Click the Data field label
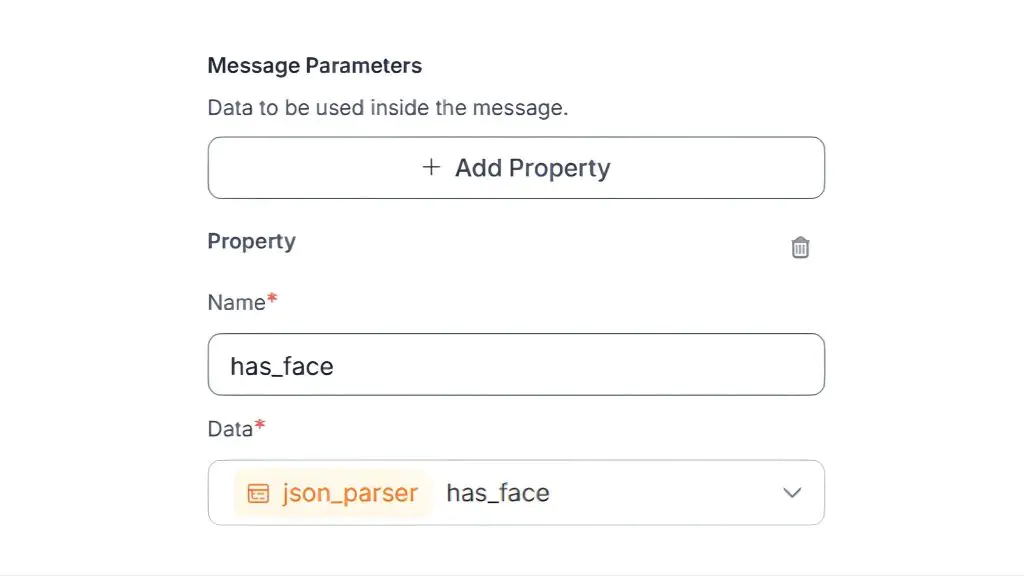Image resolution: width=1024 pixels, height=576 pixels. pyautogui.click(x=230, y=429)
